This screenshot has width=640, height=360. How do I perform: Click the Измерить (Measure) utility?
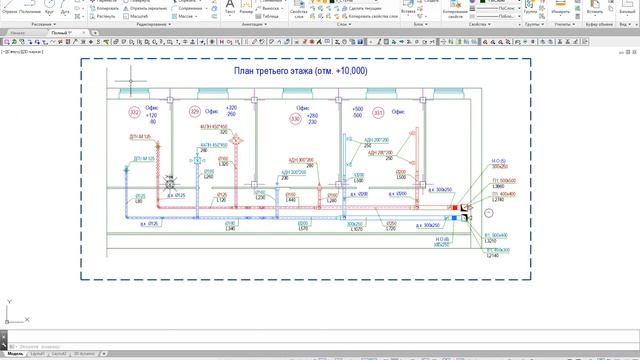click(560, 7)
